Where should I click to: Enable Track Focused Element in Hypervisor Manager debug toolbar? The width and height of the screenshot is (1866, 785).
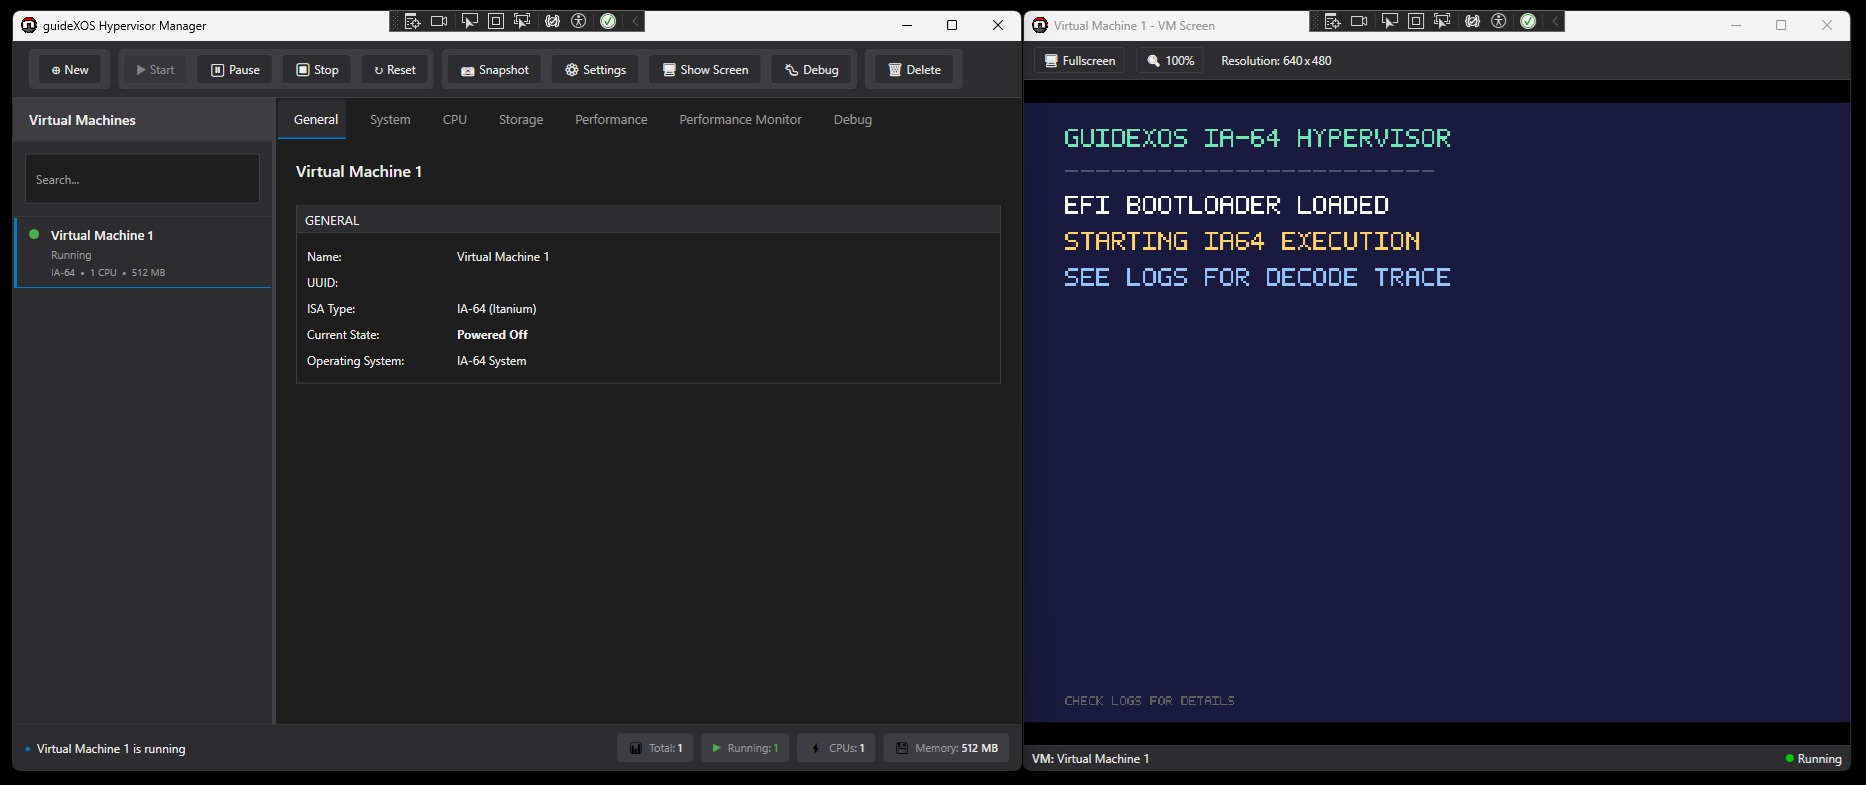pyautogui.click(x=522, y=21)
